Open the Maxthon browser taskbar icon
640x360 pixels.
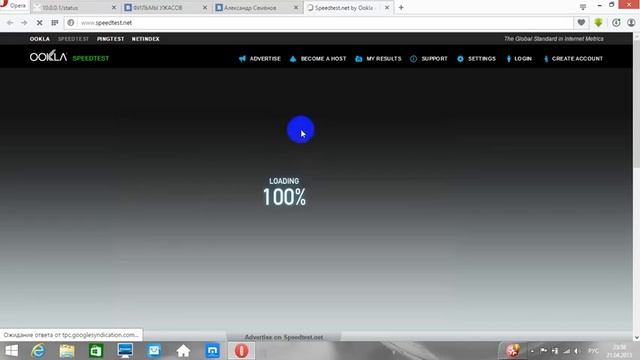pyautogui.click(x=212, y=351)
